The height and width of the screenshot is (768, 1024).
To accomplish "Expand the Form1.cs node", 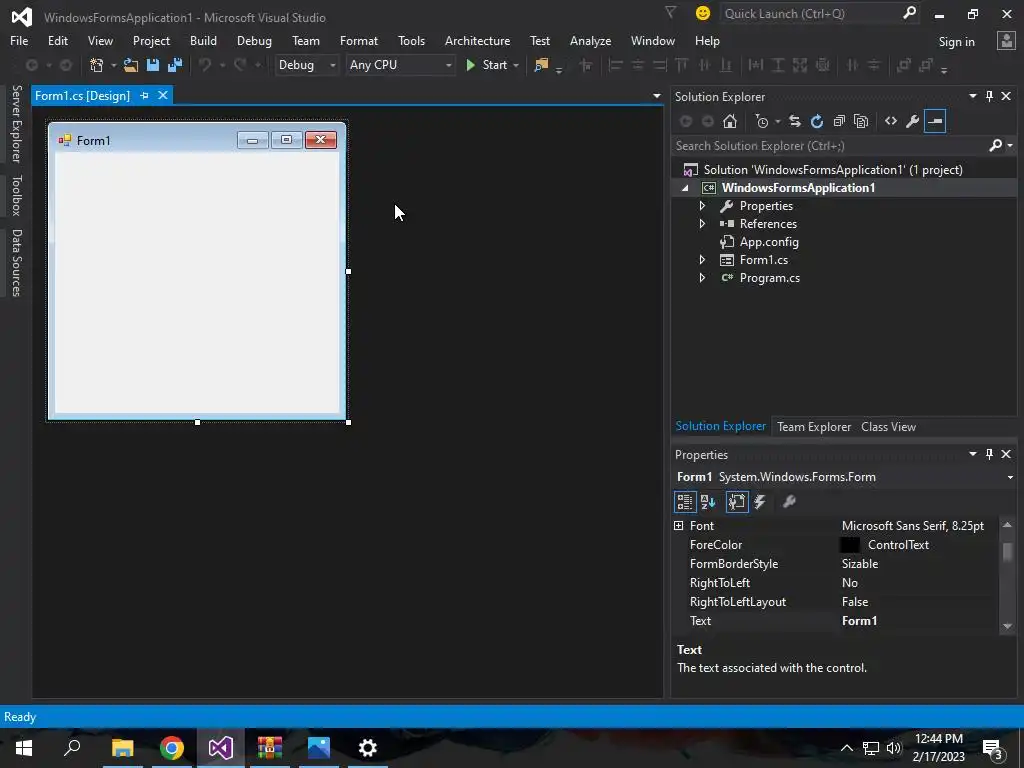I will coord(702,260).
